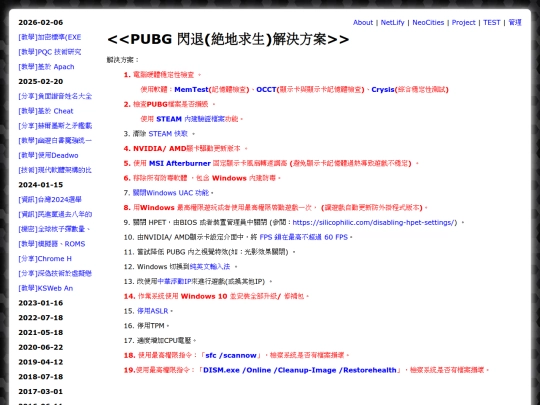Open the sidebar article KSWeb An
The width and height of the screenshot is (540, 405).
[45, 288]
